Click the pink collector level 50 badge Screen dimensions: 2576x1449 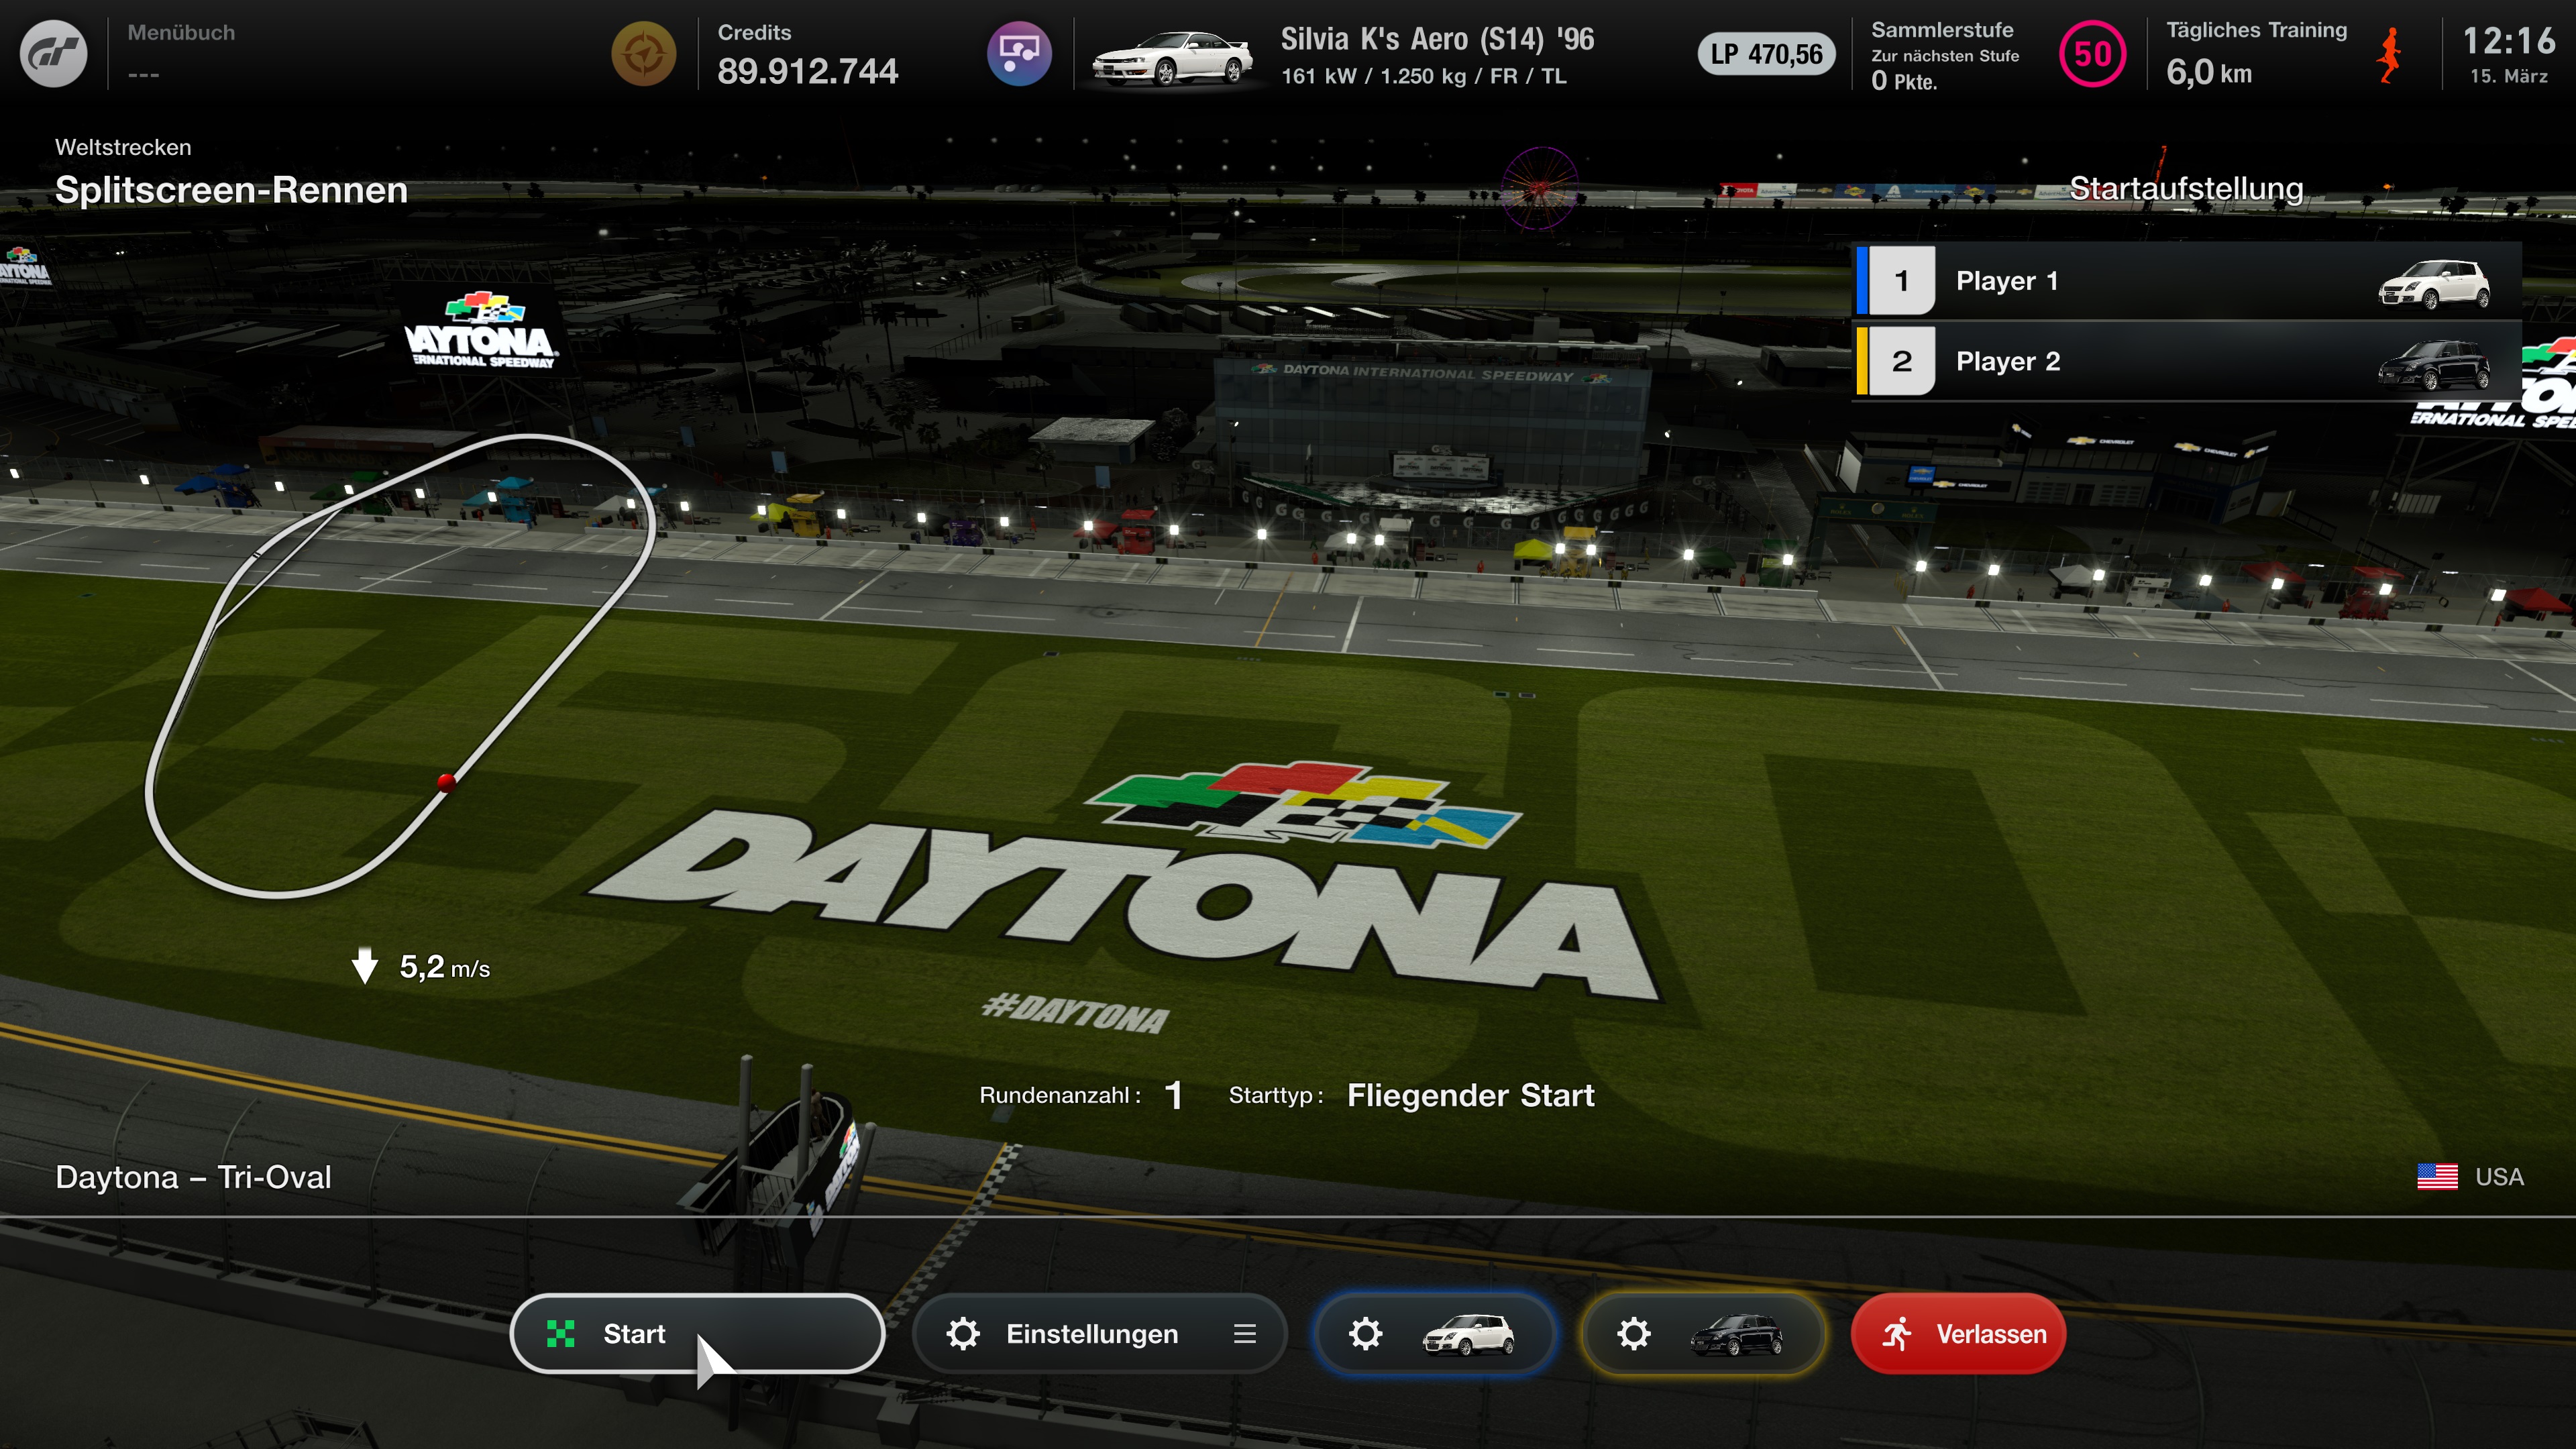pos(2092,54)
